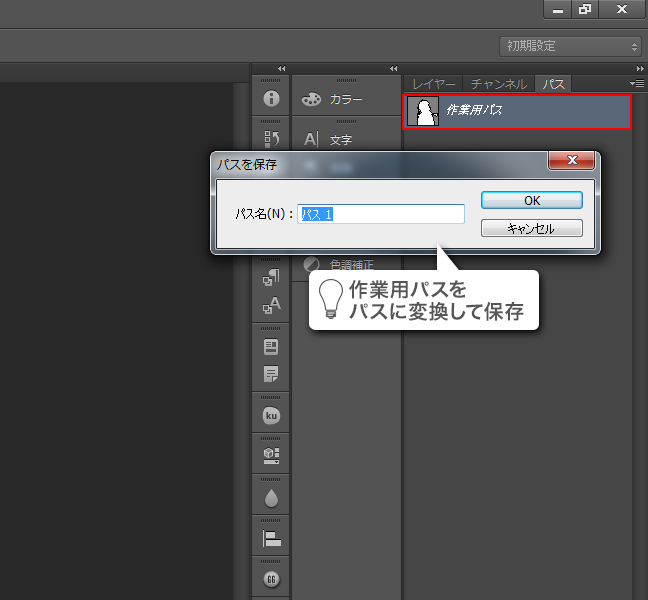Switch to the レイヤー tab
648x600 pixels.
(434, 85)
